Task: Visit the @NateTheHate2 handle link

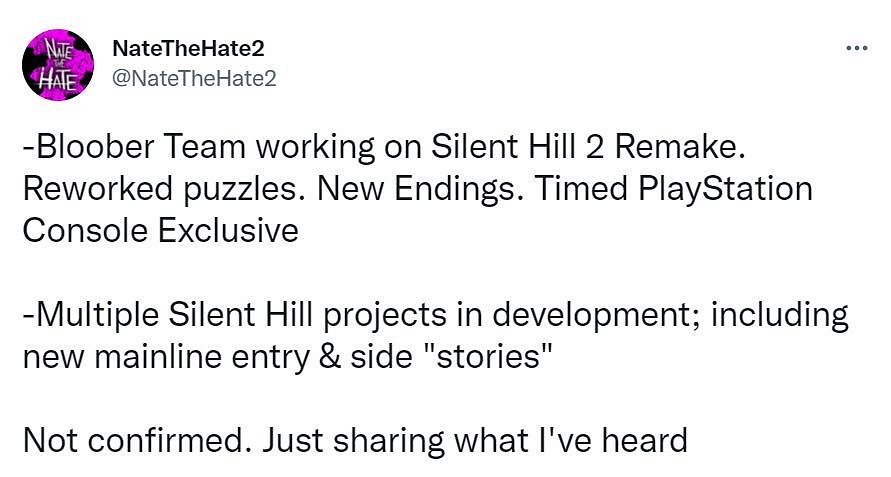Action: [x=195, y=77]
